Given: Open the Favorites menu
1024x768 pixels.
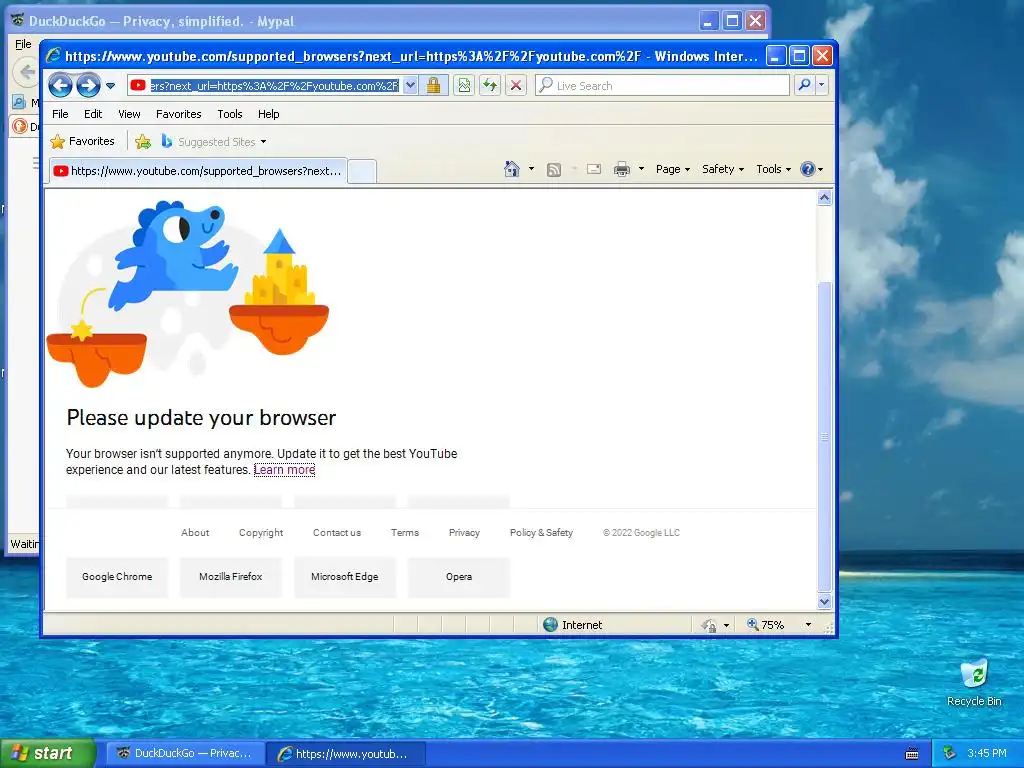Looking at the screenshot, I should 178,114.
